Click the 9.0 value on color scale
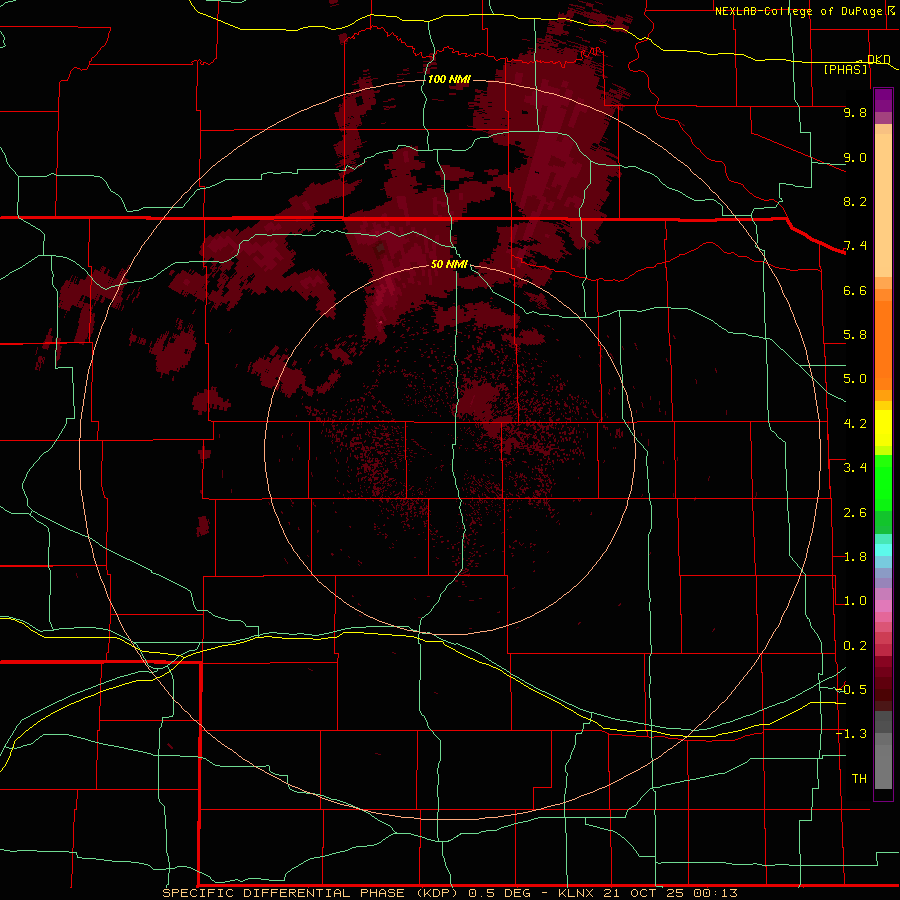Viewport: 900px width, 900px height. pyautogui.click(x=855, y=157)
